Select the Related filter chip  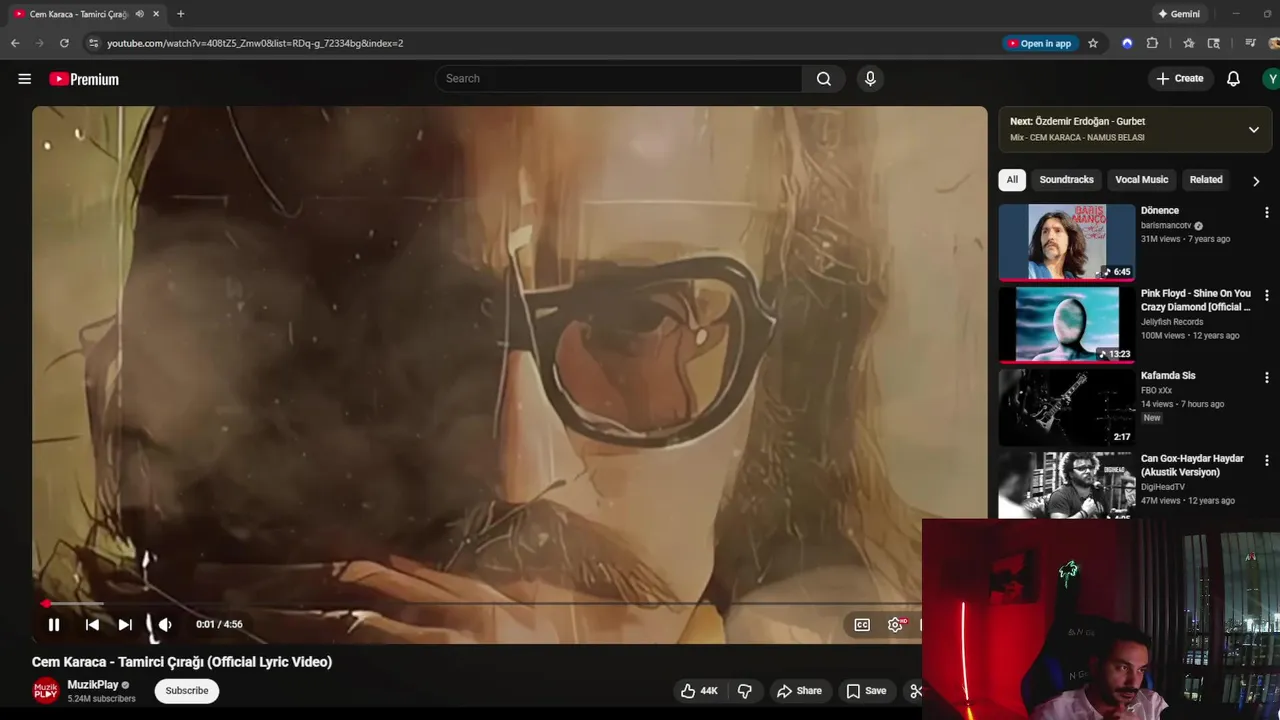coord(1206,180)
